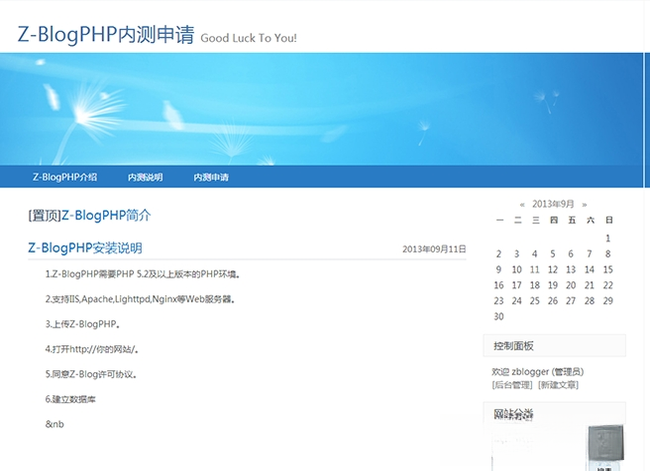
Task: Open the pinned post Z-BlogPHP简介
Action: click(106, 215)
